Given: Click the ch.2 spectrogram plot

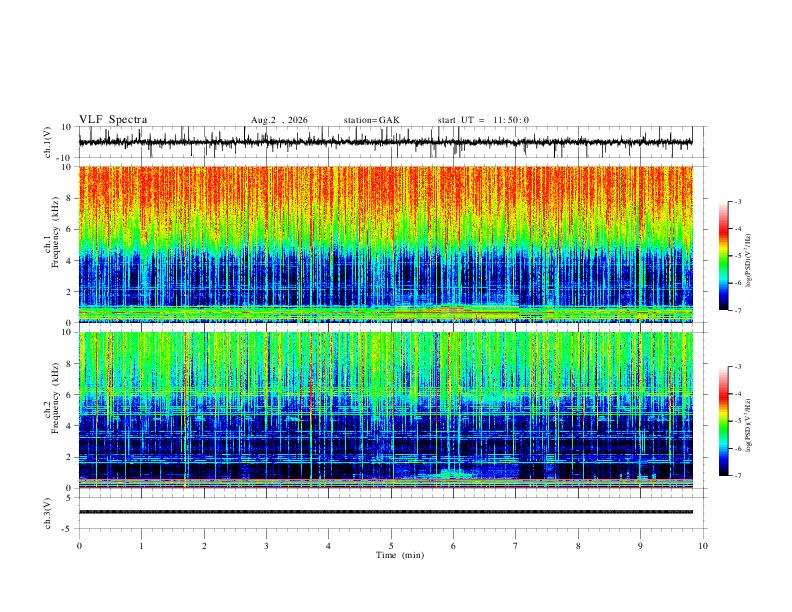Looking at the screenshot, I should [x=385, y=410].
